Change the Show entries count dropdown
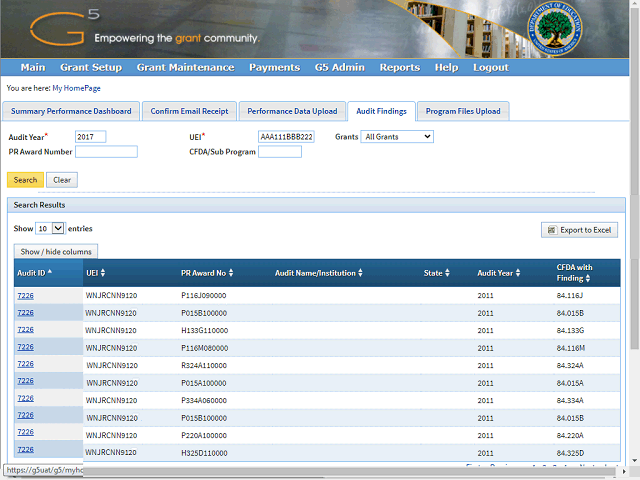 pyautogui.click(x=50, y=229)
